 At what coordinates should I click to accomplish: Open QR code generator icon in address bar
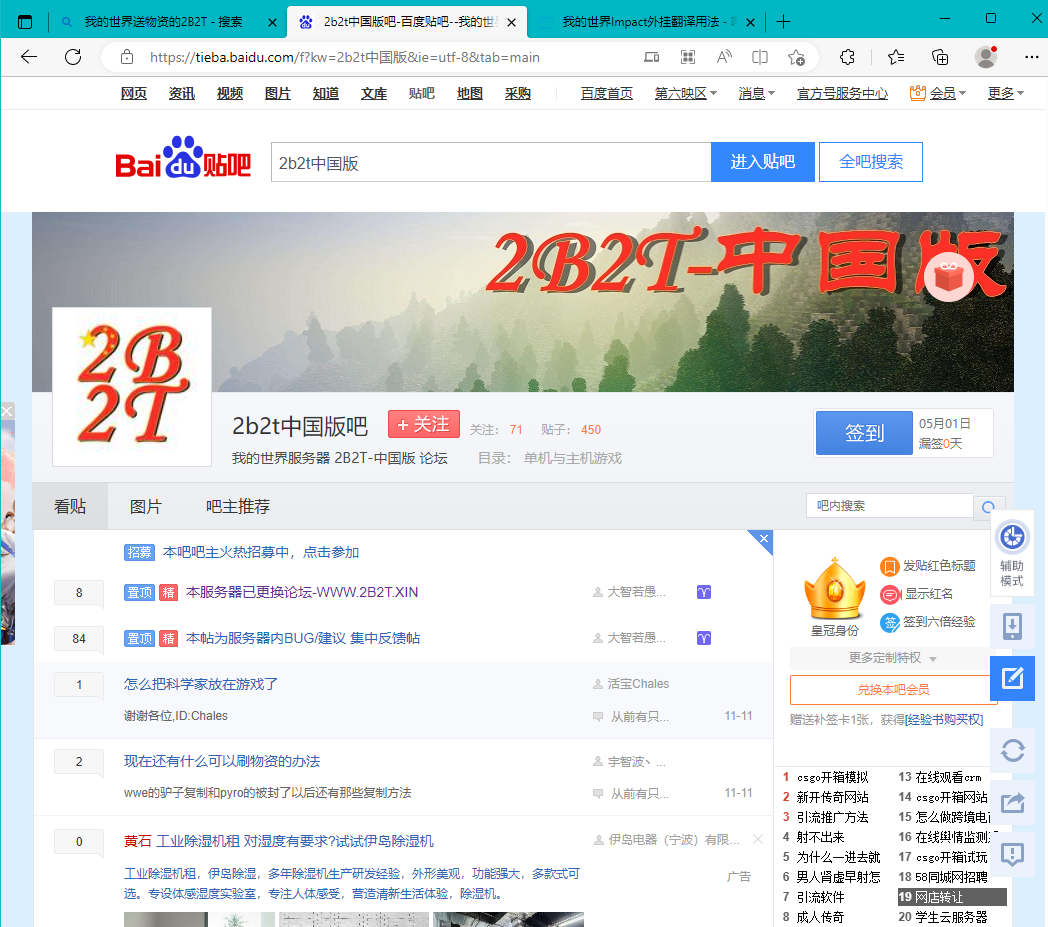coord(688,57)
